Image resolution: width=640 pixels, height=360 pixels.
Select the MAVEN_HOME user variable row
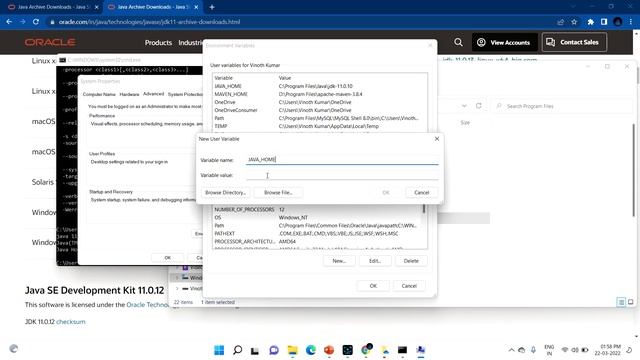(x=320, y=94)
